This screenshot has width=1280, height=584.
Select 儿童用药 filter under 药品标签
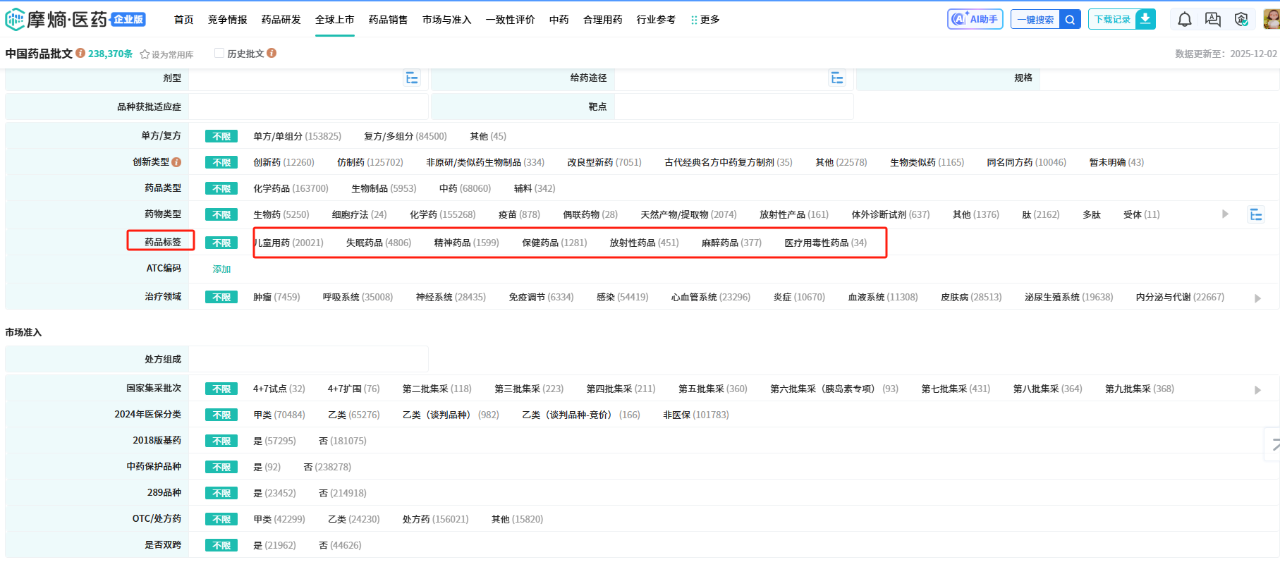289,242
